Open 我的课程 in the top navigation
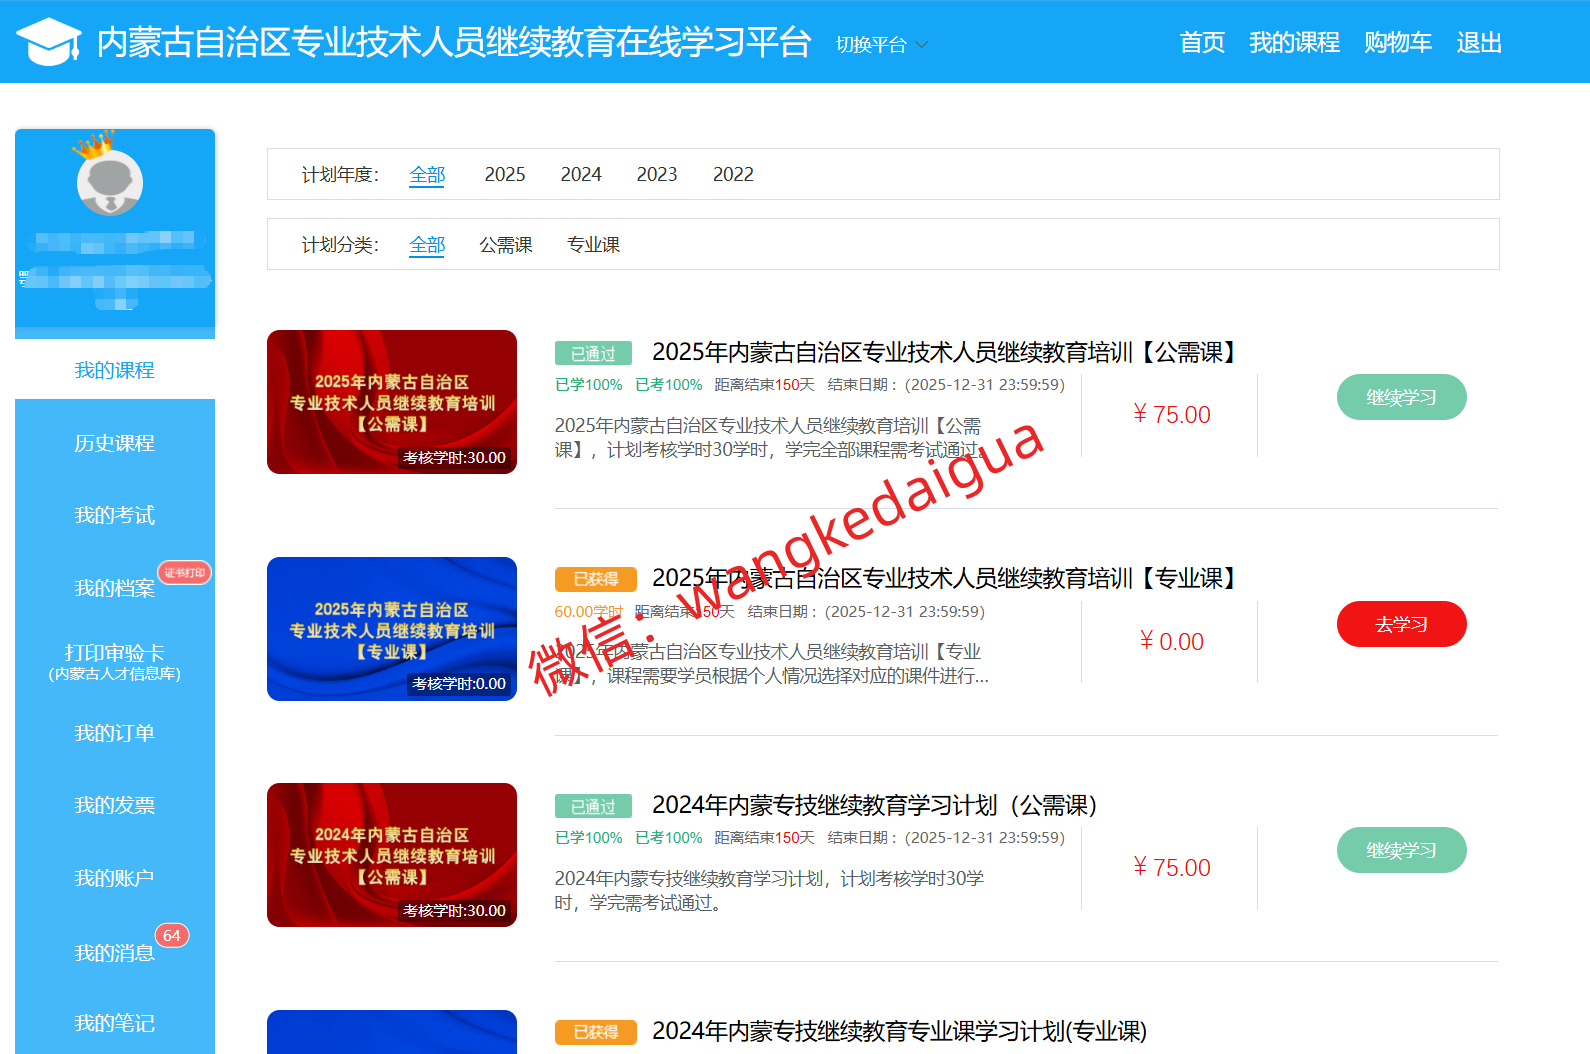Viewport: 1590px width, 1054px height. tap(1294, 42)
